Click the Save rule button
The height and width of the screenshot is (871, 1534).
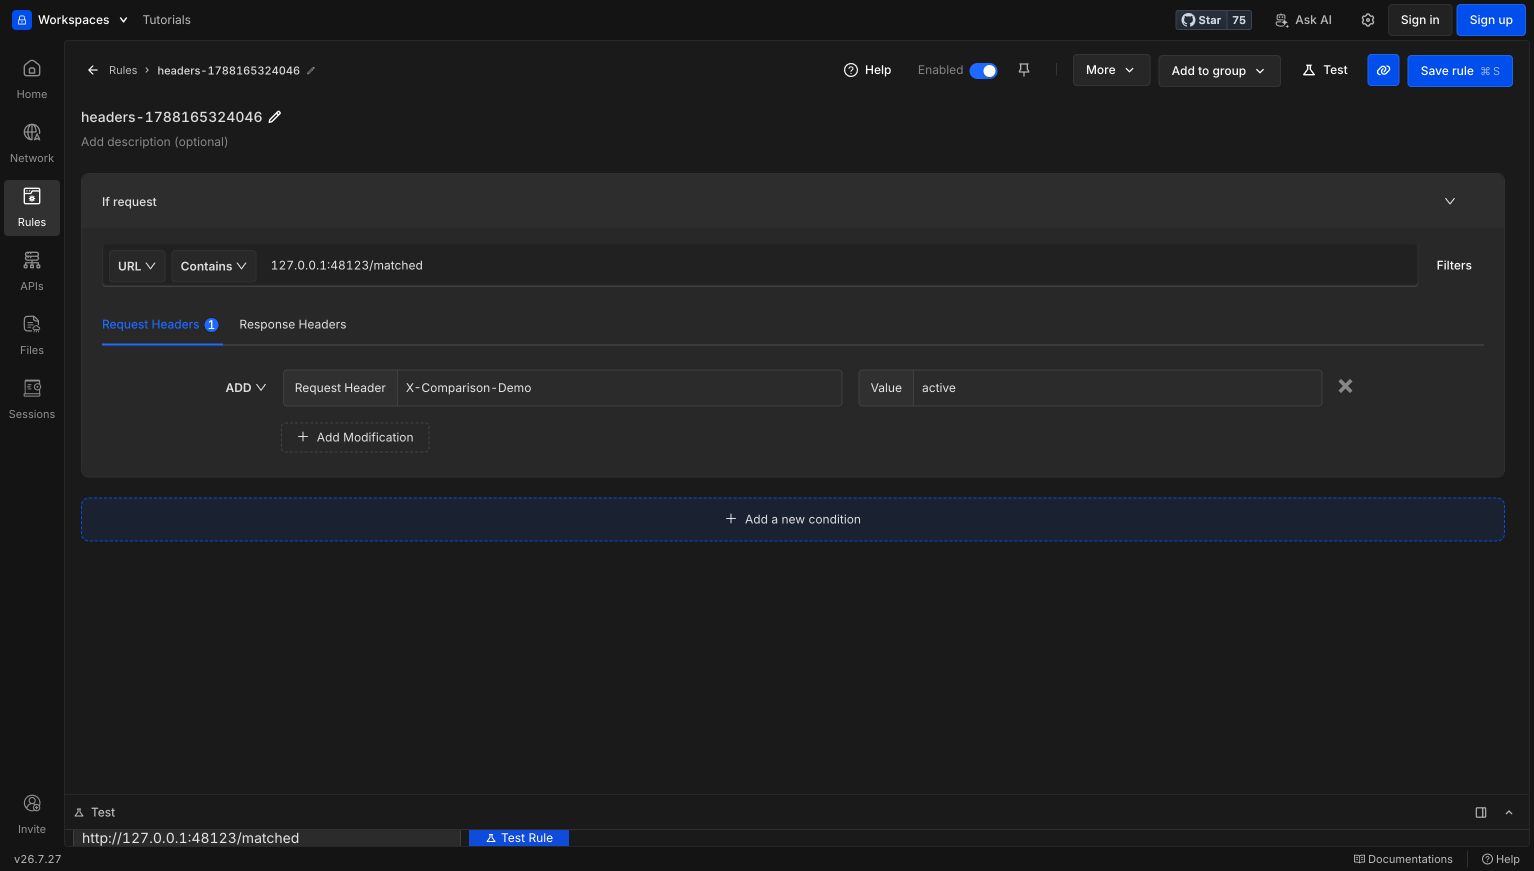1460,71
